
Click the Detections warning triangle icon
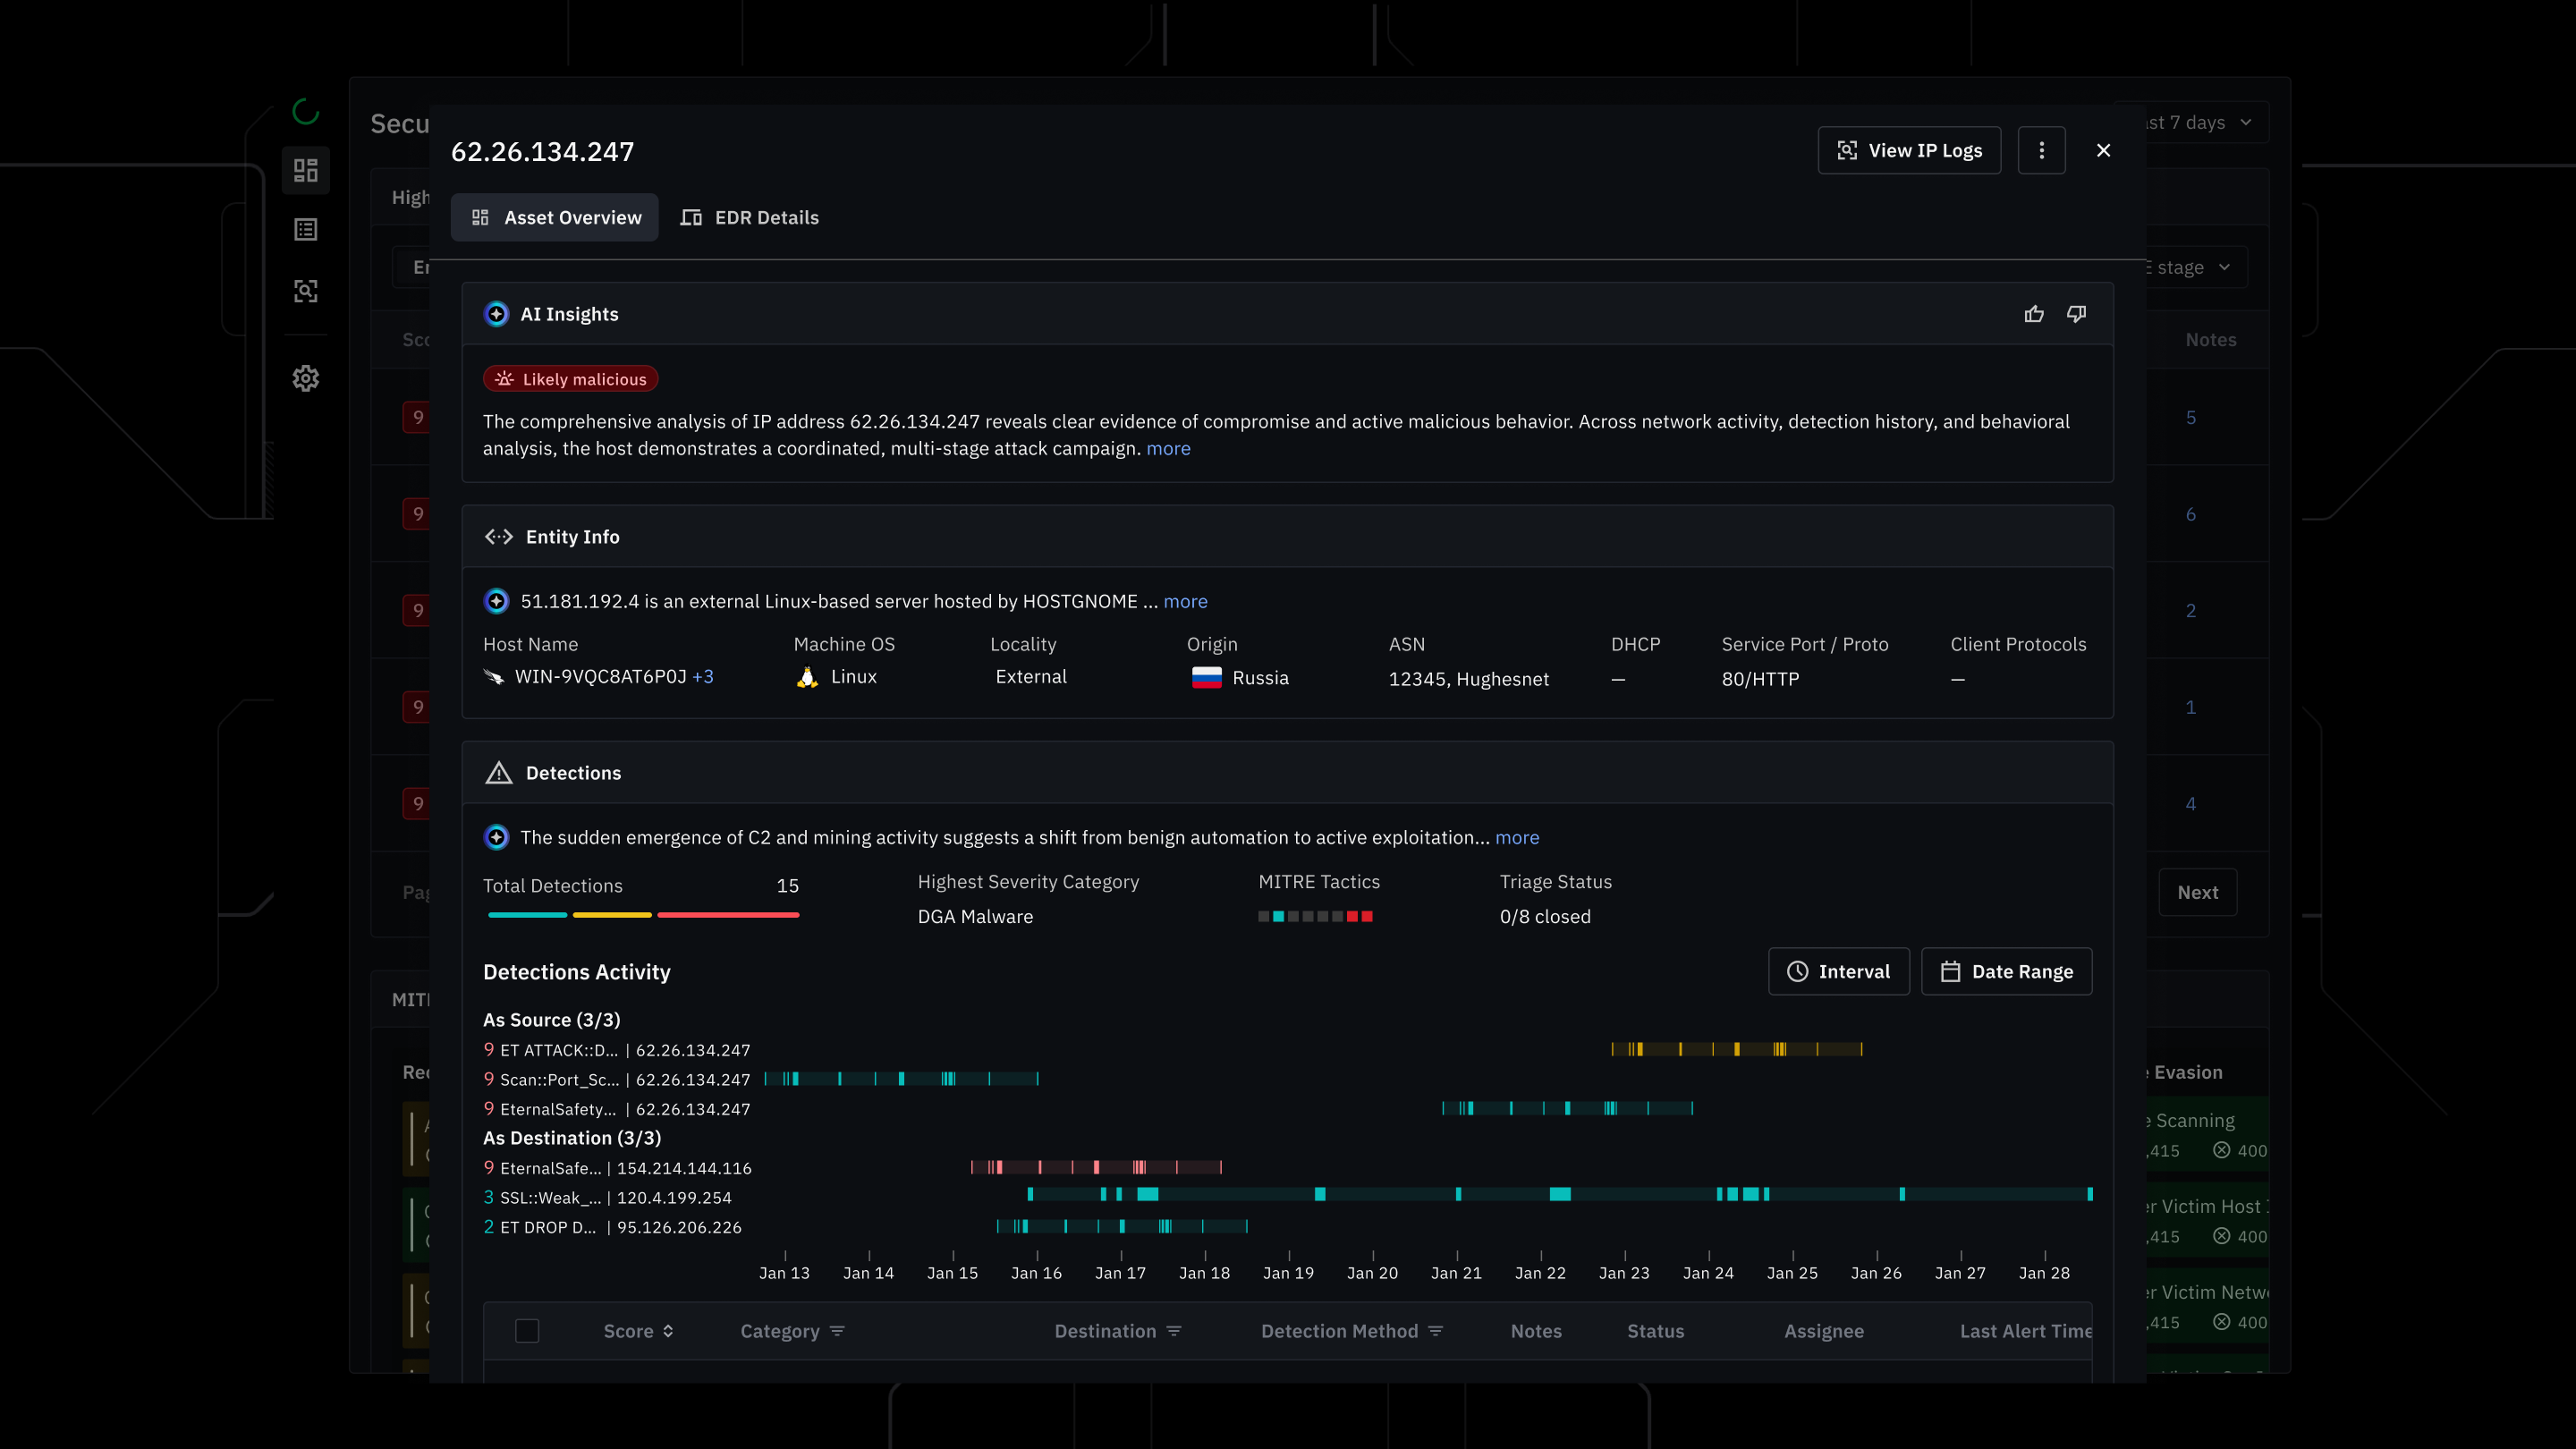coord(498,773)
